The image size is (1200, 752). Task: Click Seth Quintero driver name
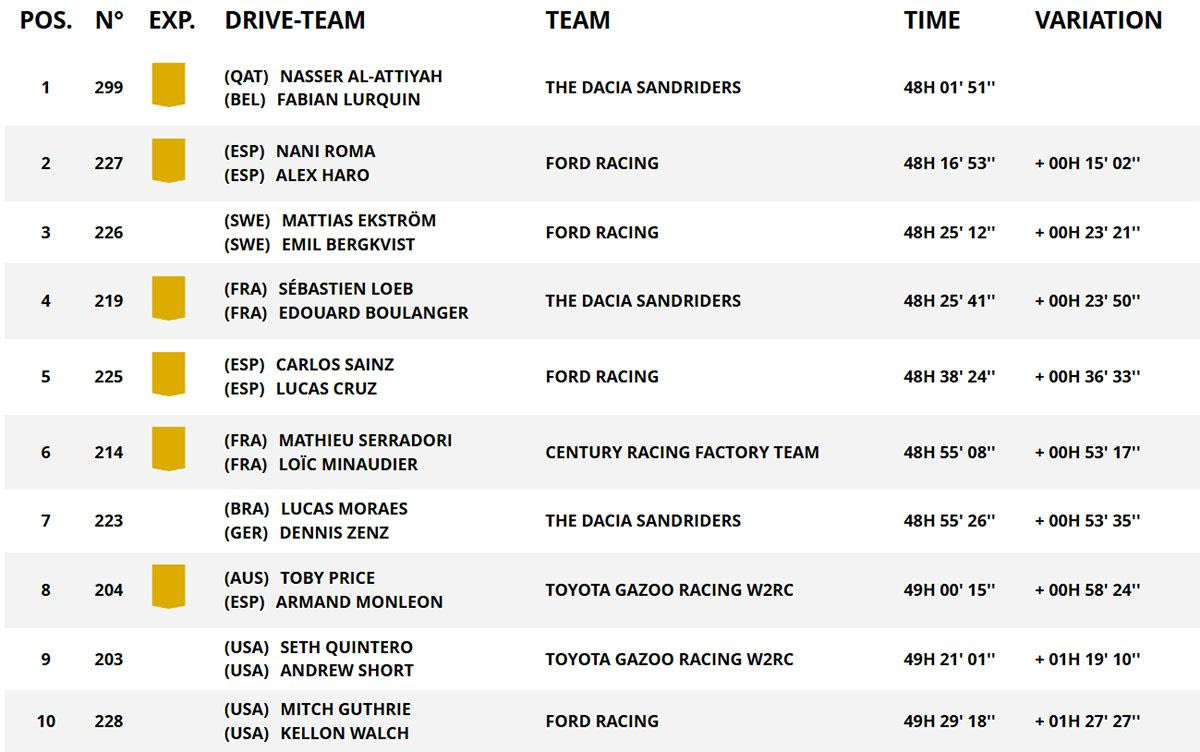click(346, 647)
